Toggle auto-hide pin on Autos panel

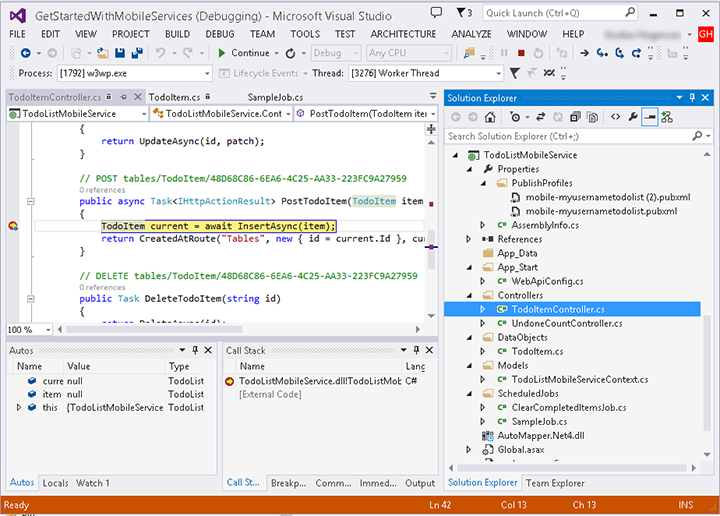pyautogui.click(x=195, y=350)
